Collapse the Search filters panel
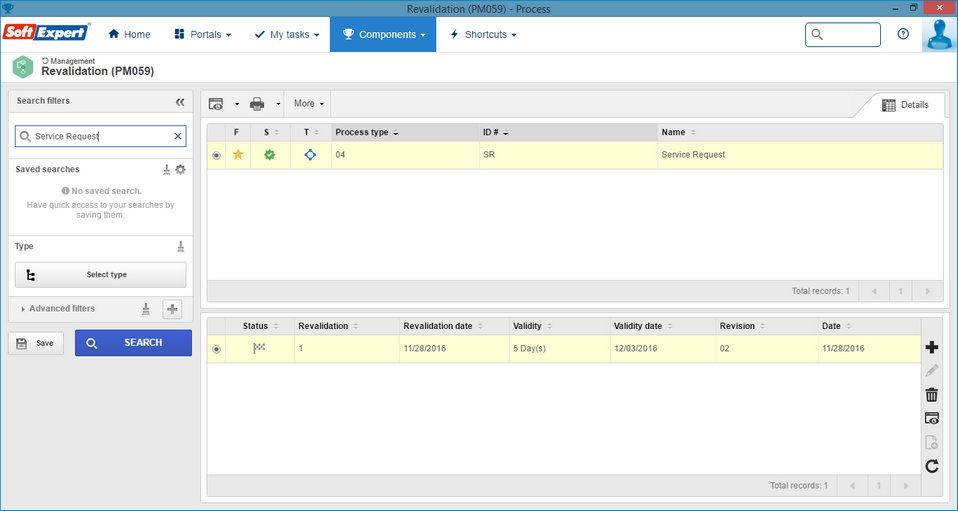958x511 pixels. pyautogui.click(x=180, y=101)
